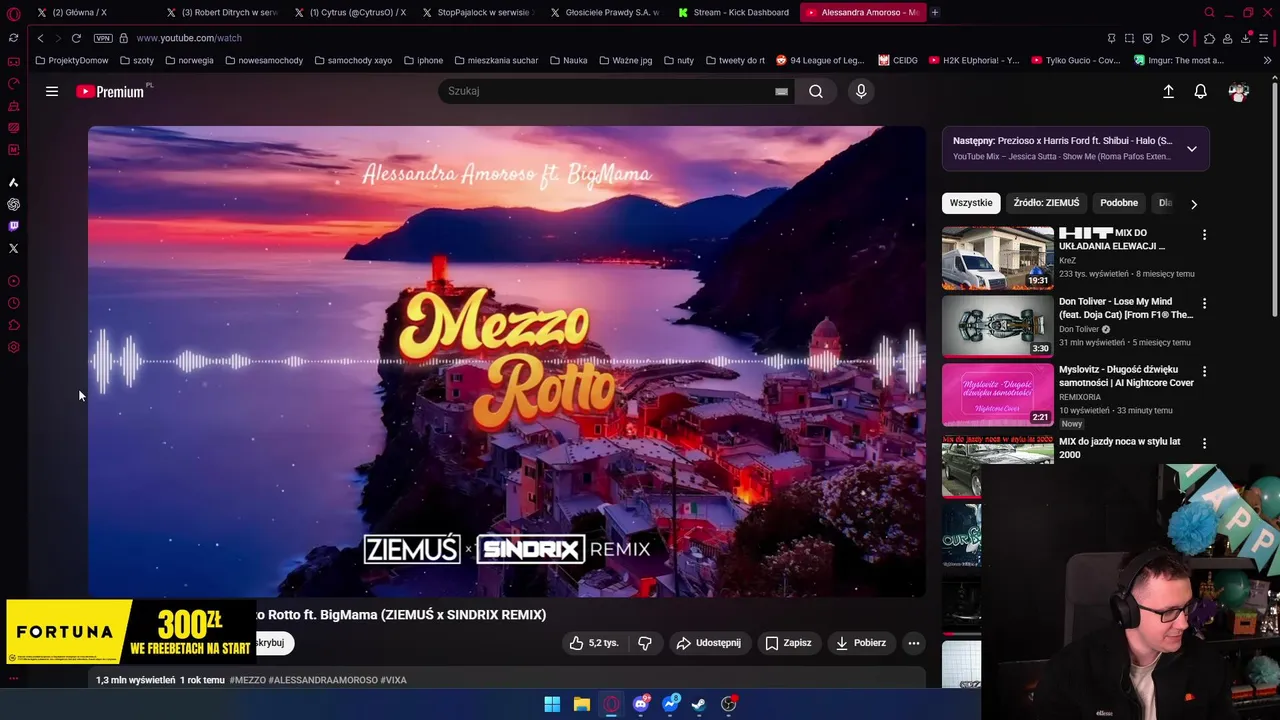Open the YouTube account avatar menu

(x=1238, y=91)
